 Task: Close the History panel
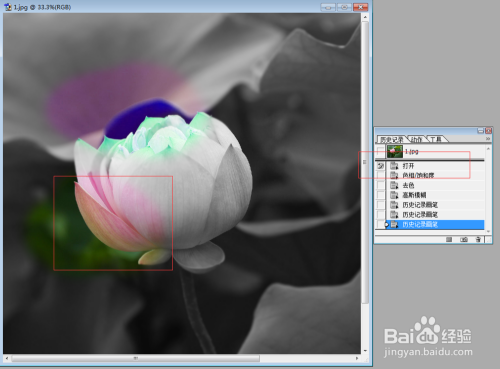(488, 131)
